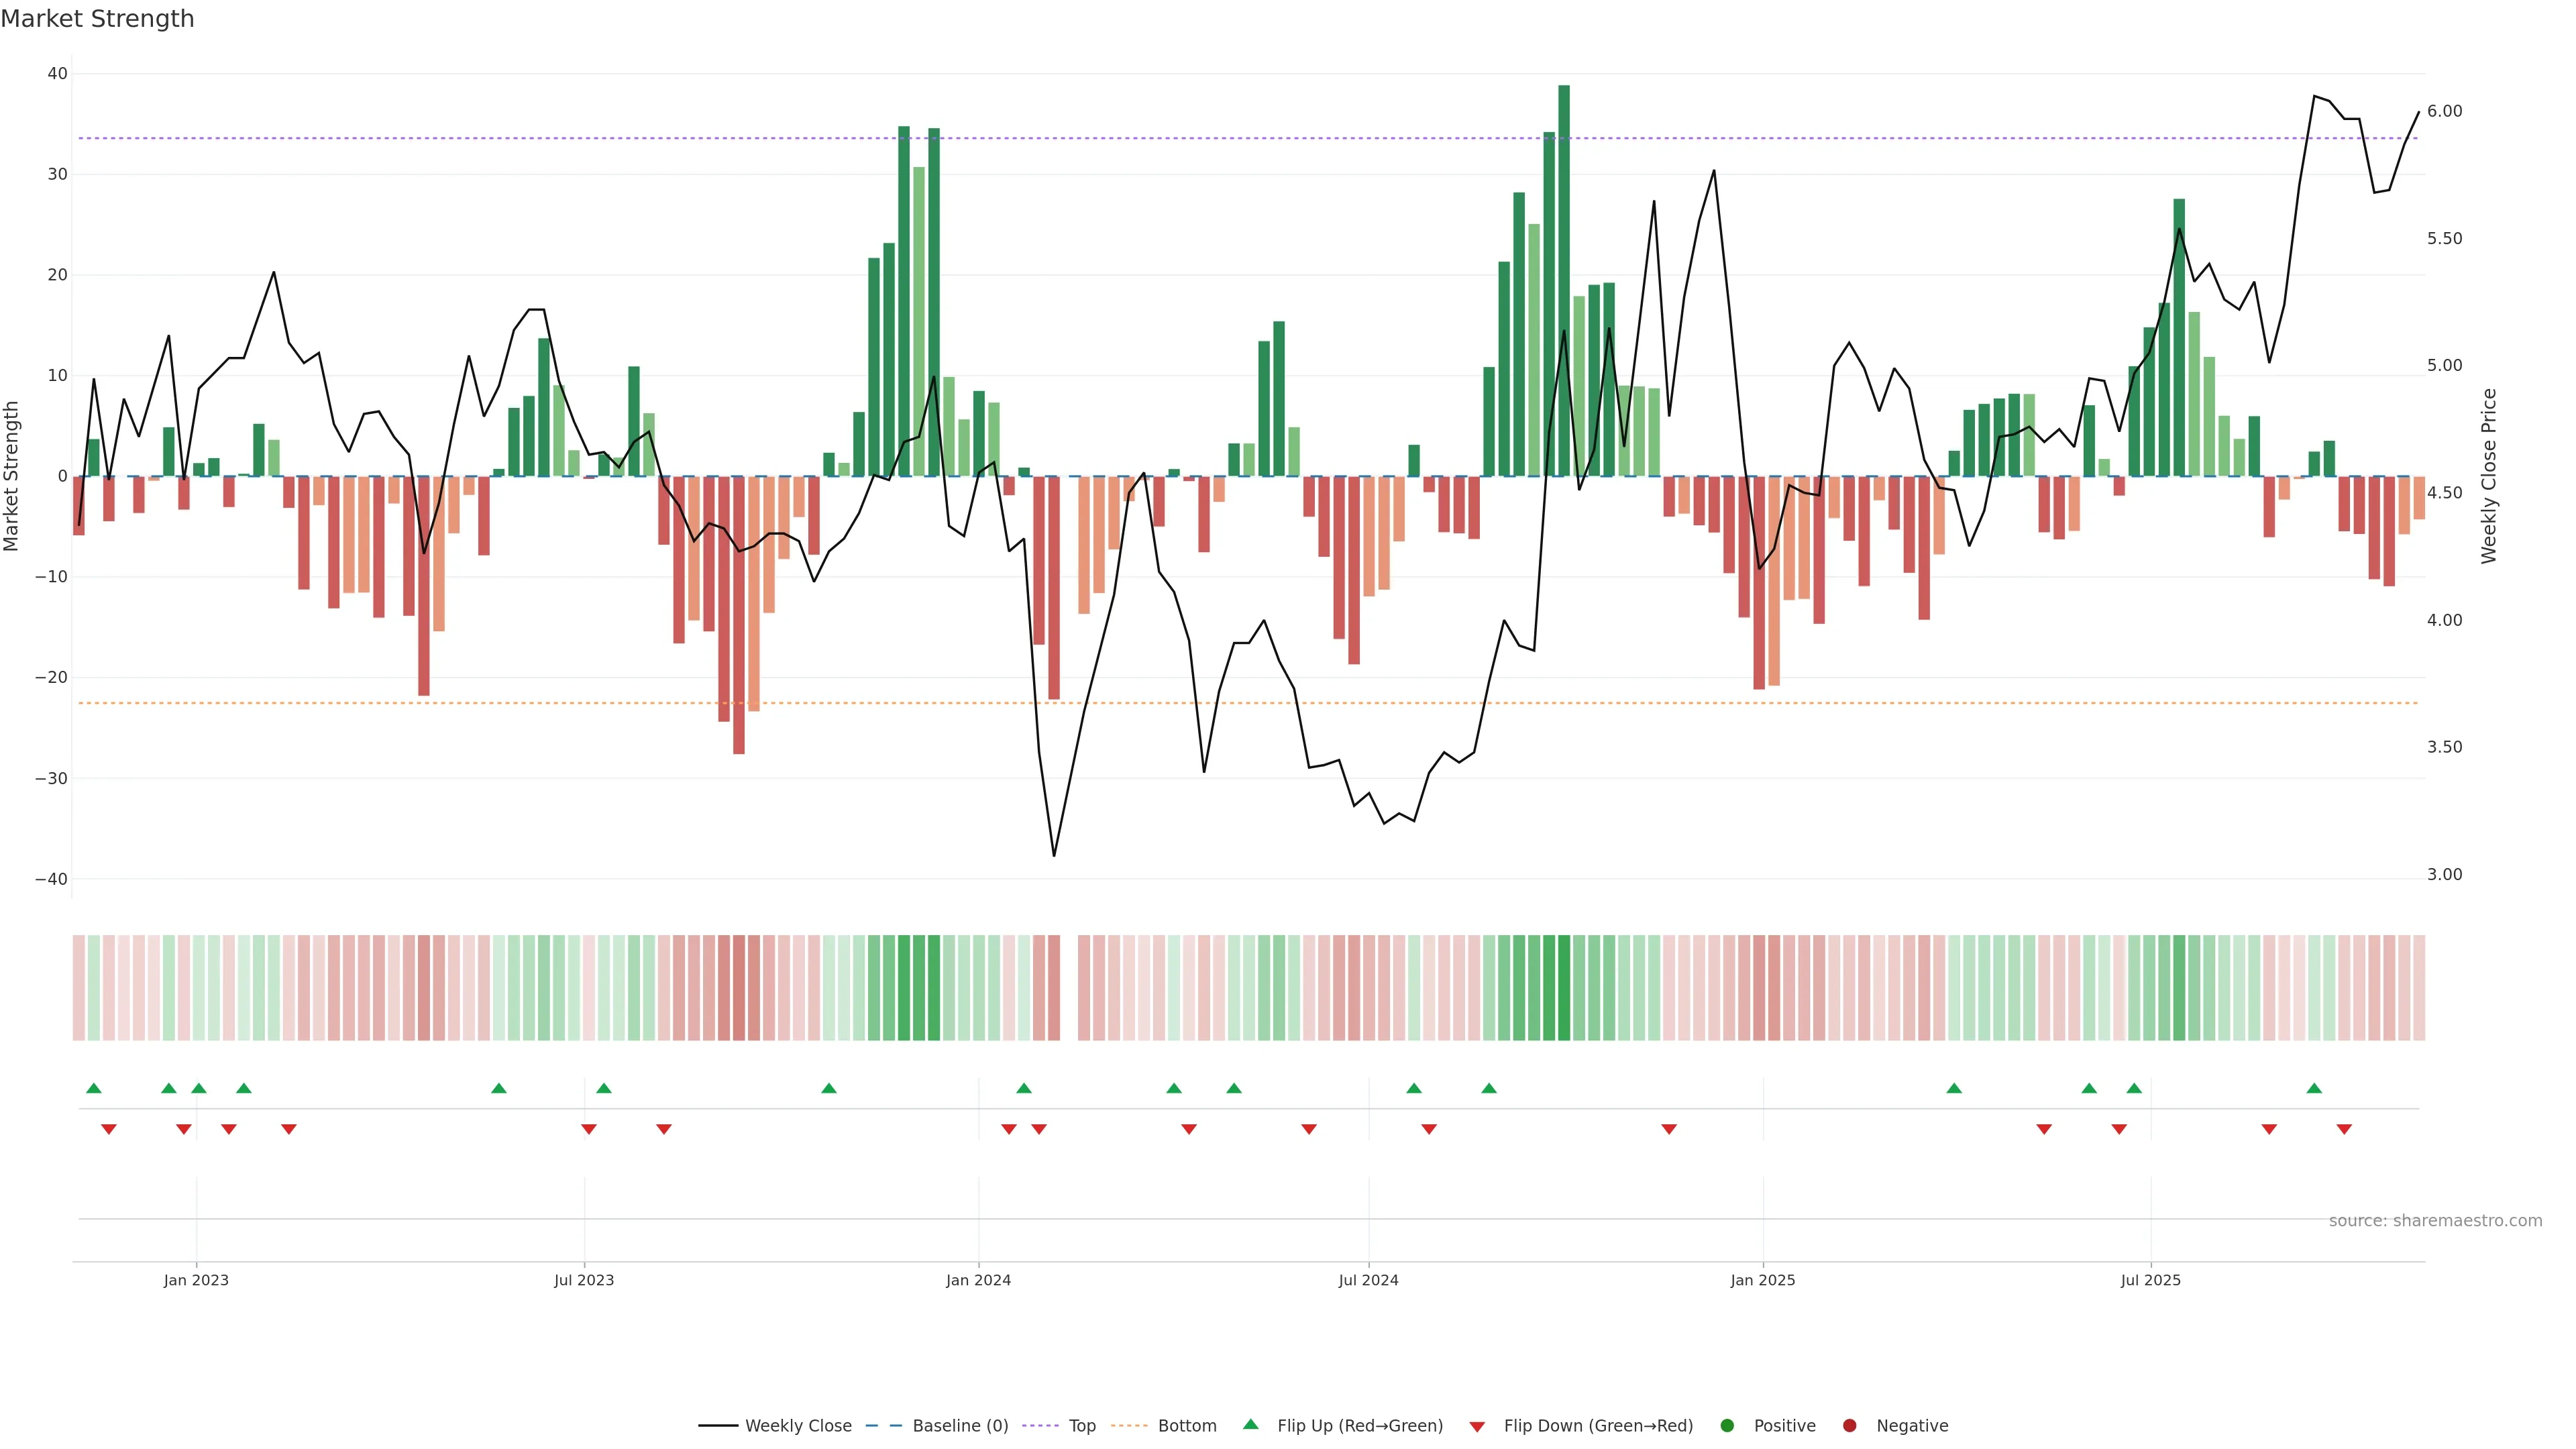Click the last red flip-down triangle marker

[x=2344, y=1129]
